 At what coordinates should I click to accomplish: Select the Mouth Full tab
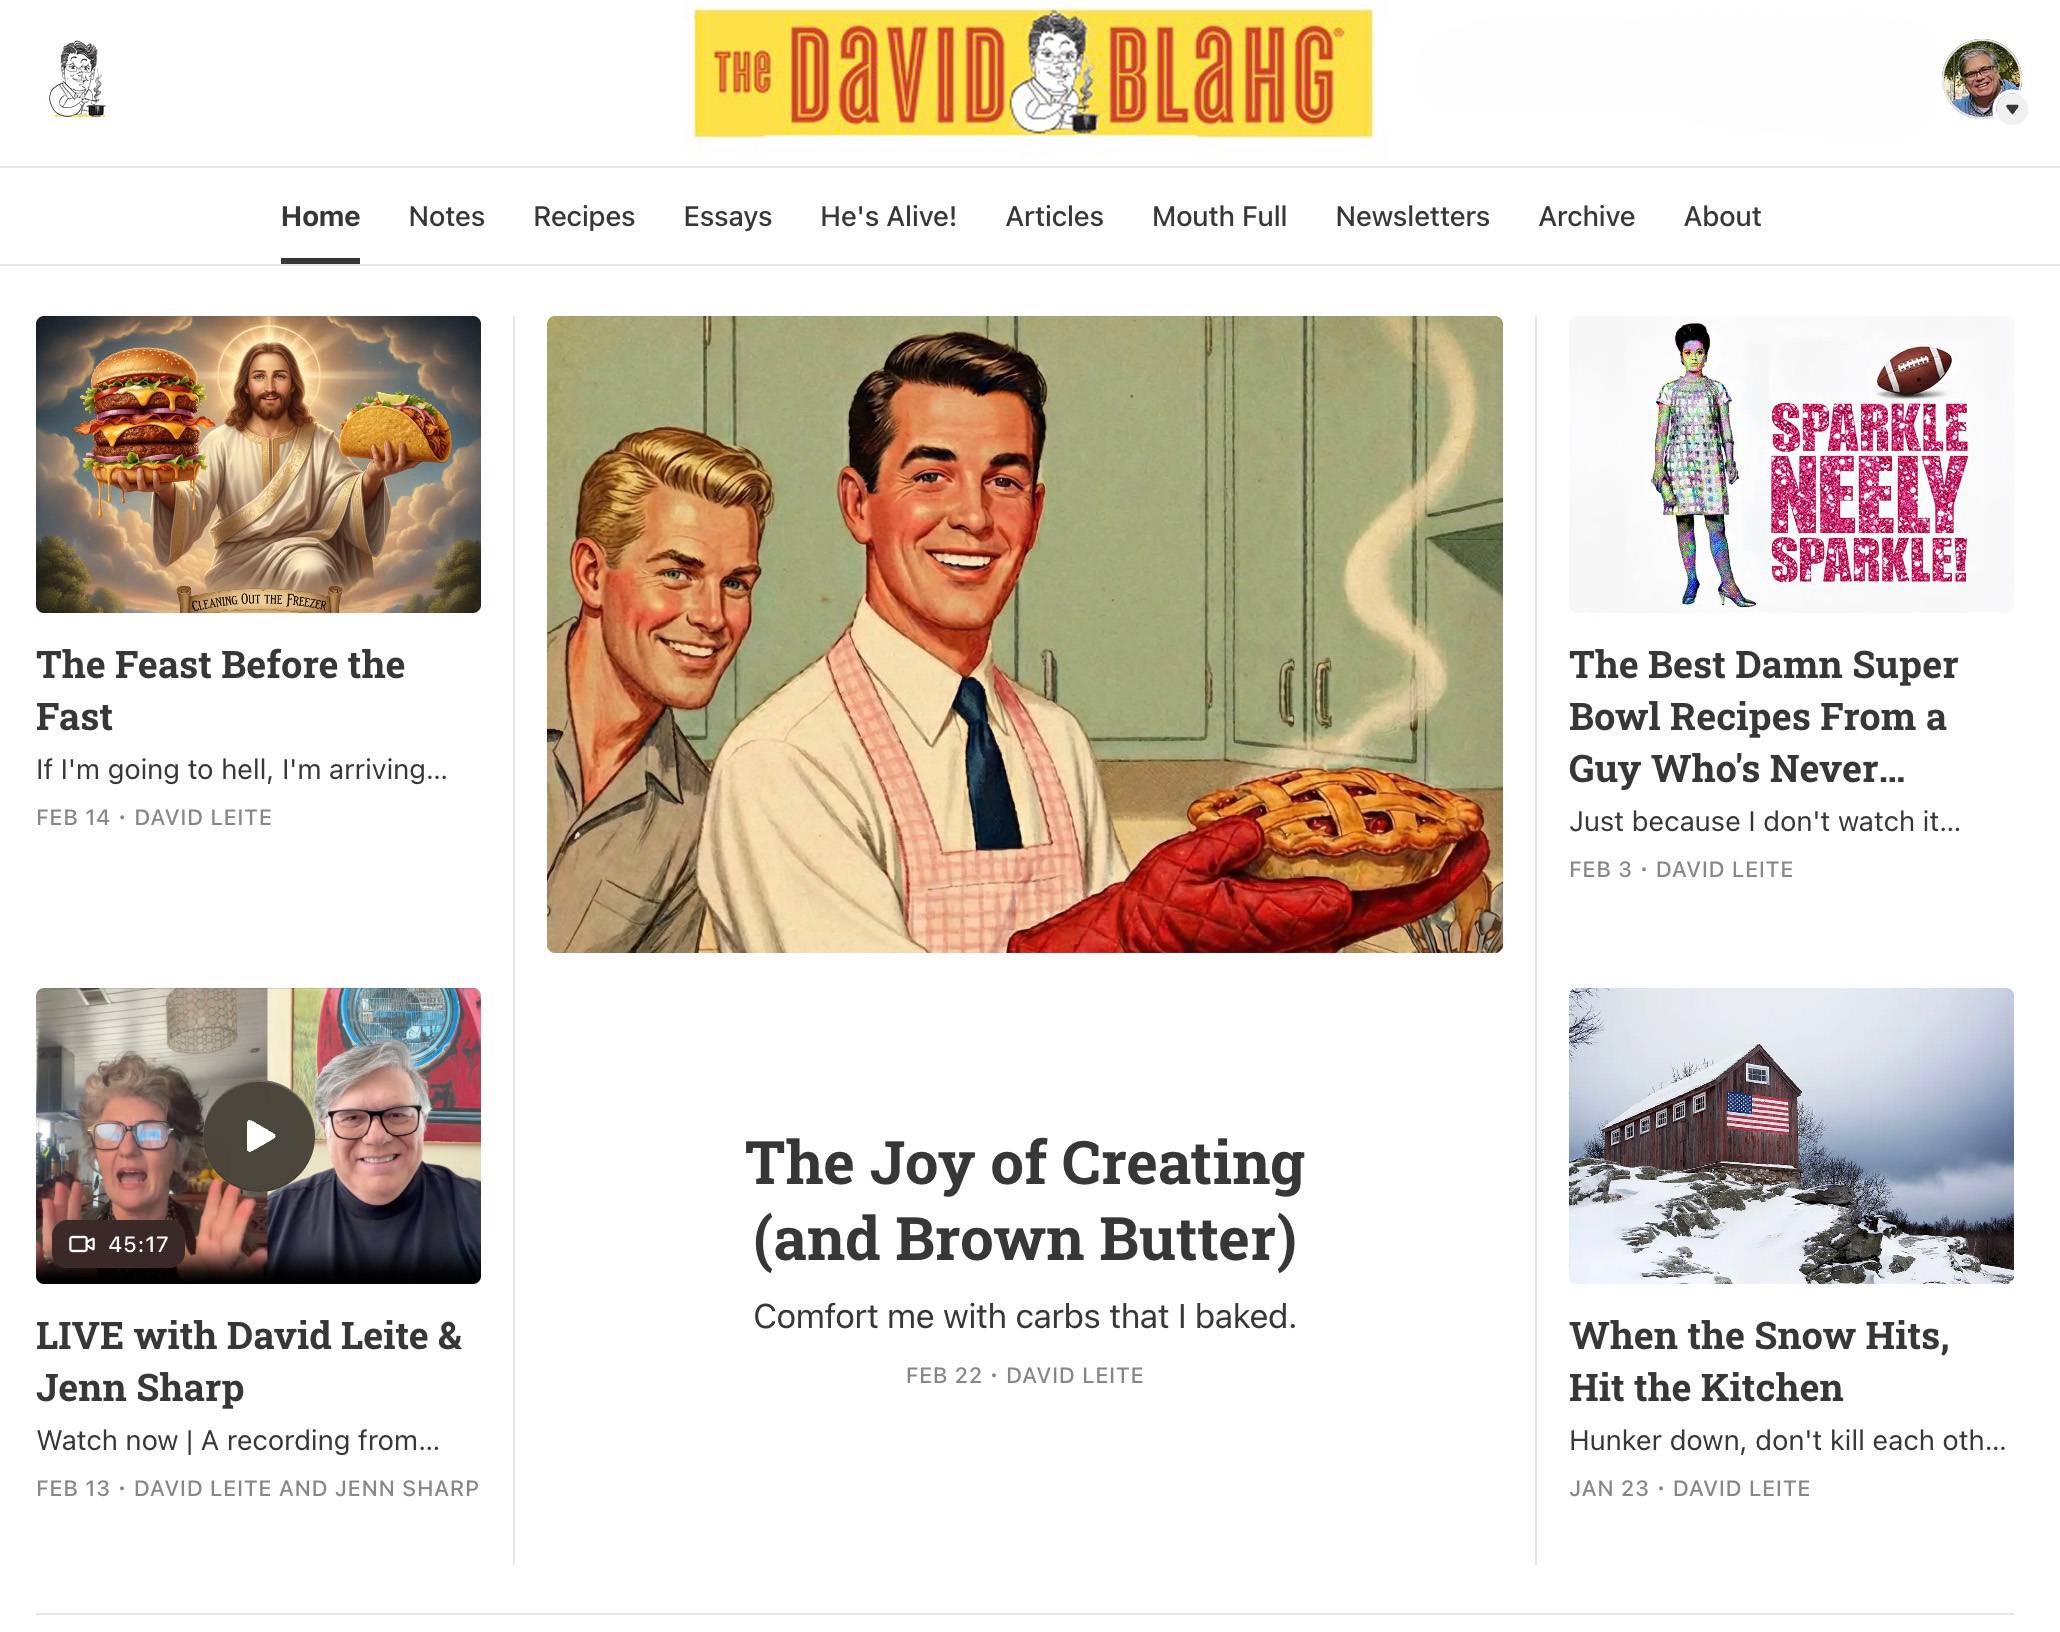(1219, 216)
